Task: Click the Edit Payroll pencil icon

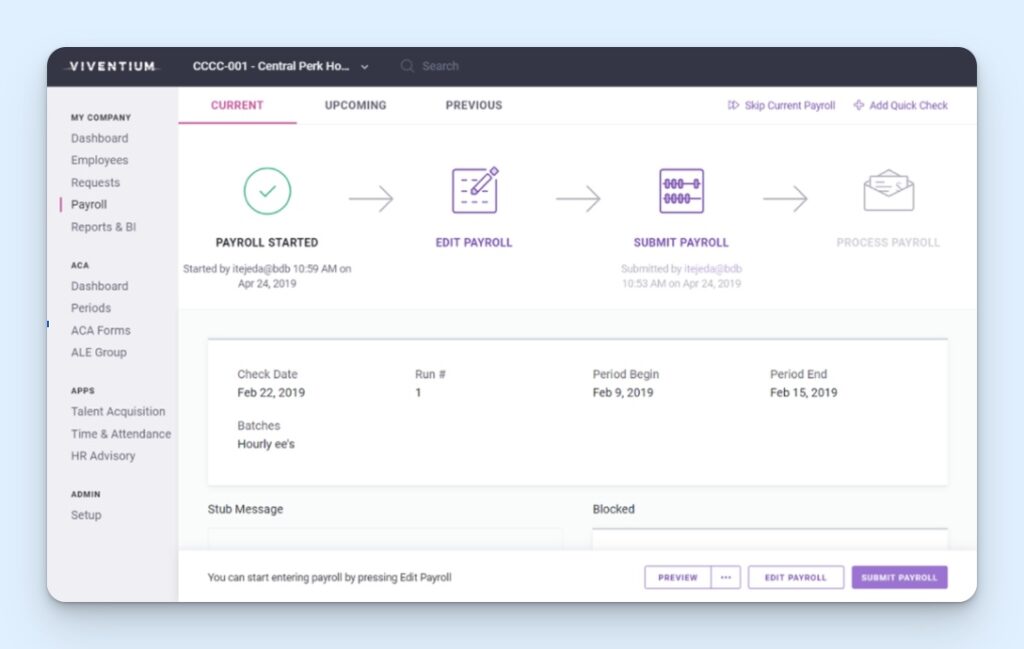Action: [x=475, y=190]
